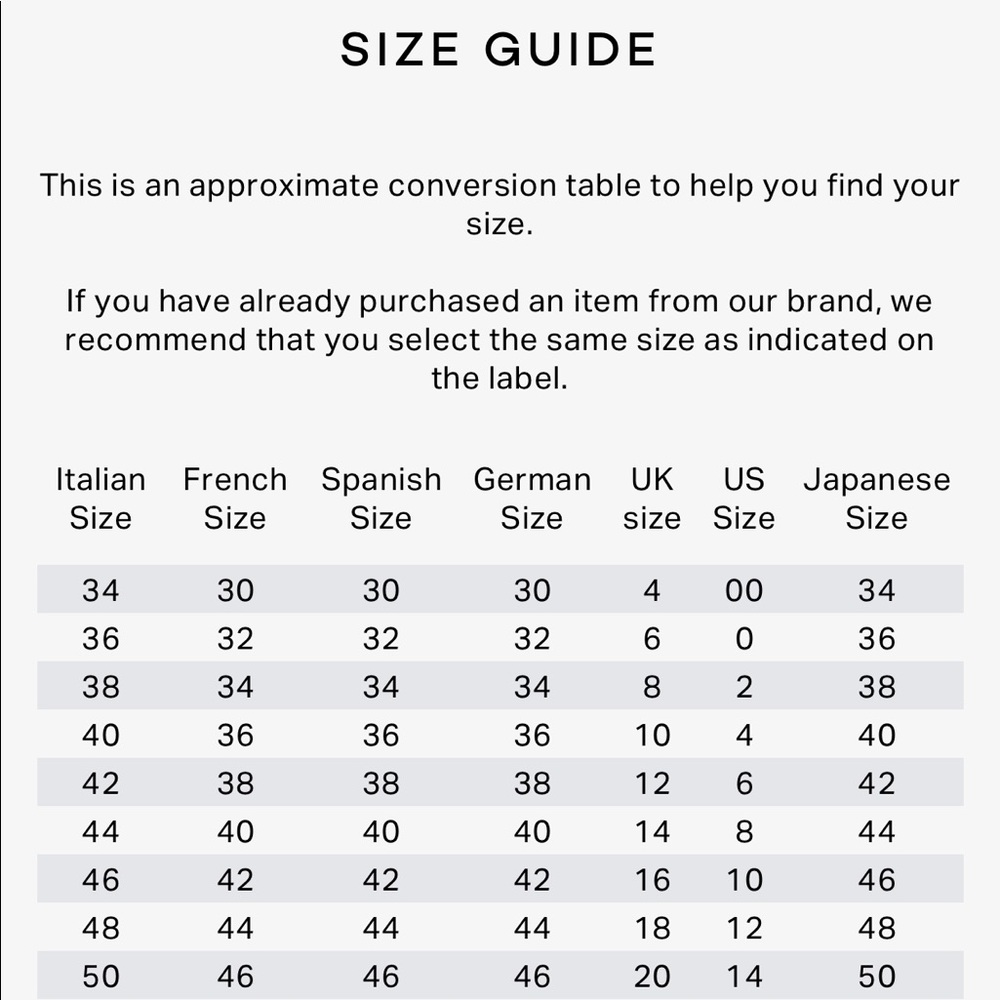Select UK size 20 cell

pyautogui.click(x=652, y=976)
